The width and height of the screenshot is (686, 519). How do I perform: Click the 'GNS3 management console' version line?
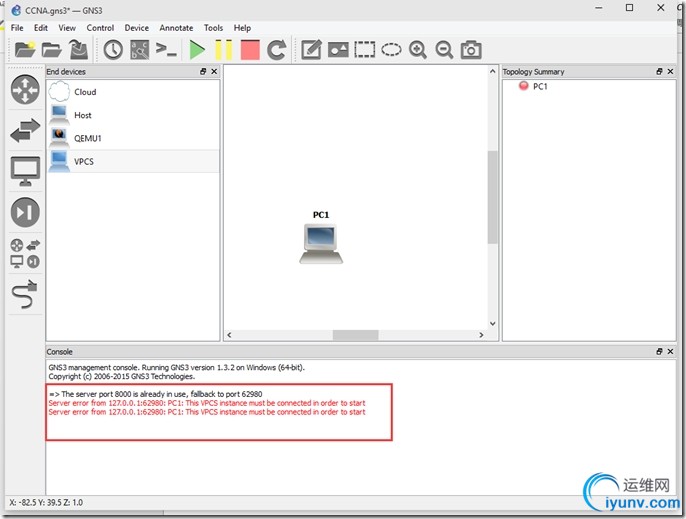point(176,367)
